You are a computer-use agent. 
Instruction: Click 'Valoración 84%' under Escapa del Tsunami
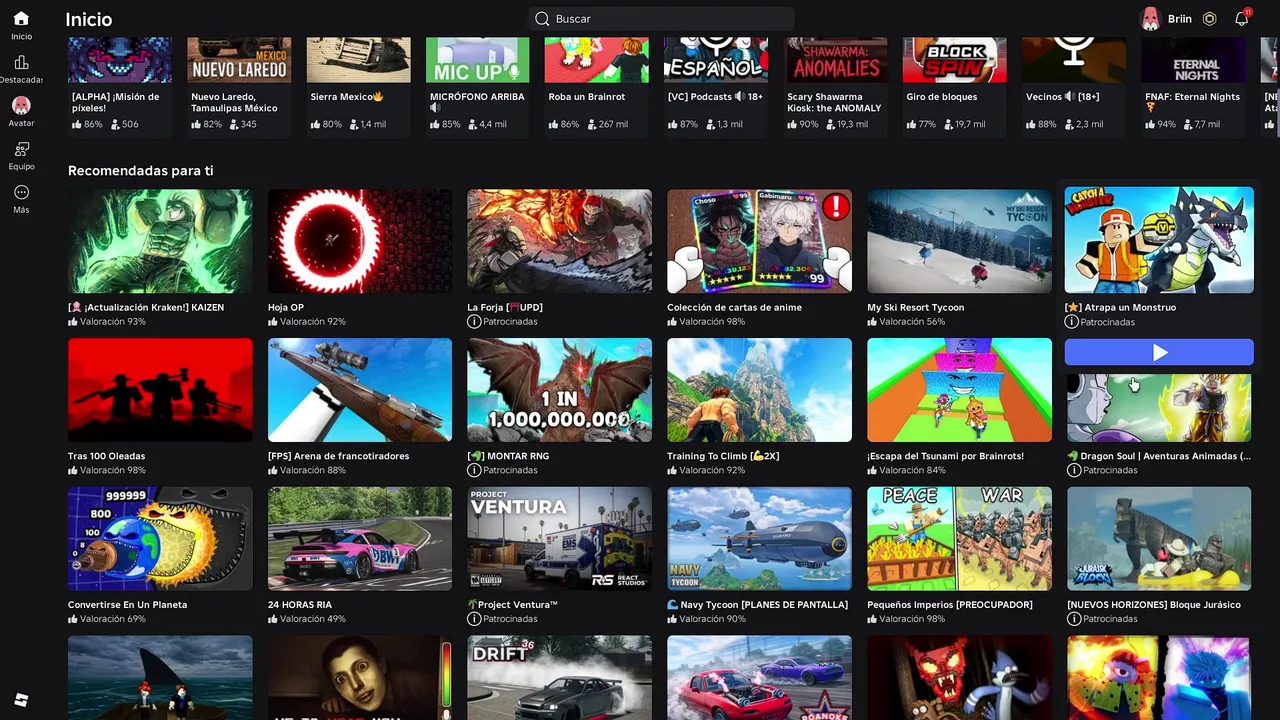tap(912, 470)
